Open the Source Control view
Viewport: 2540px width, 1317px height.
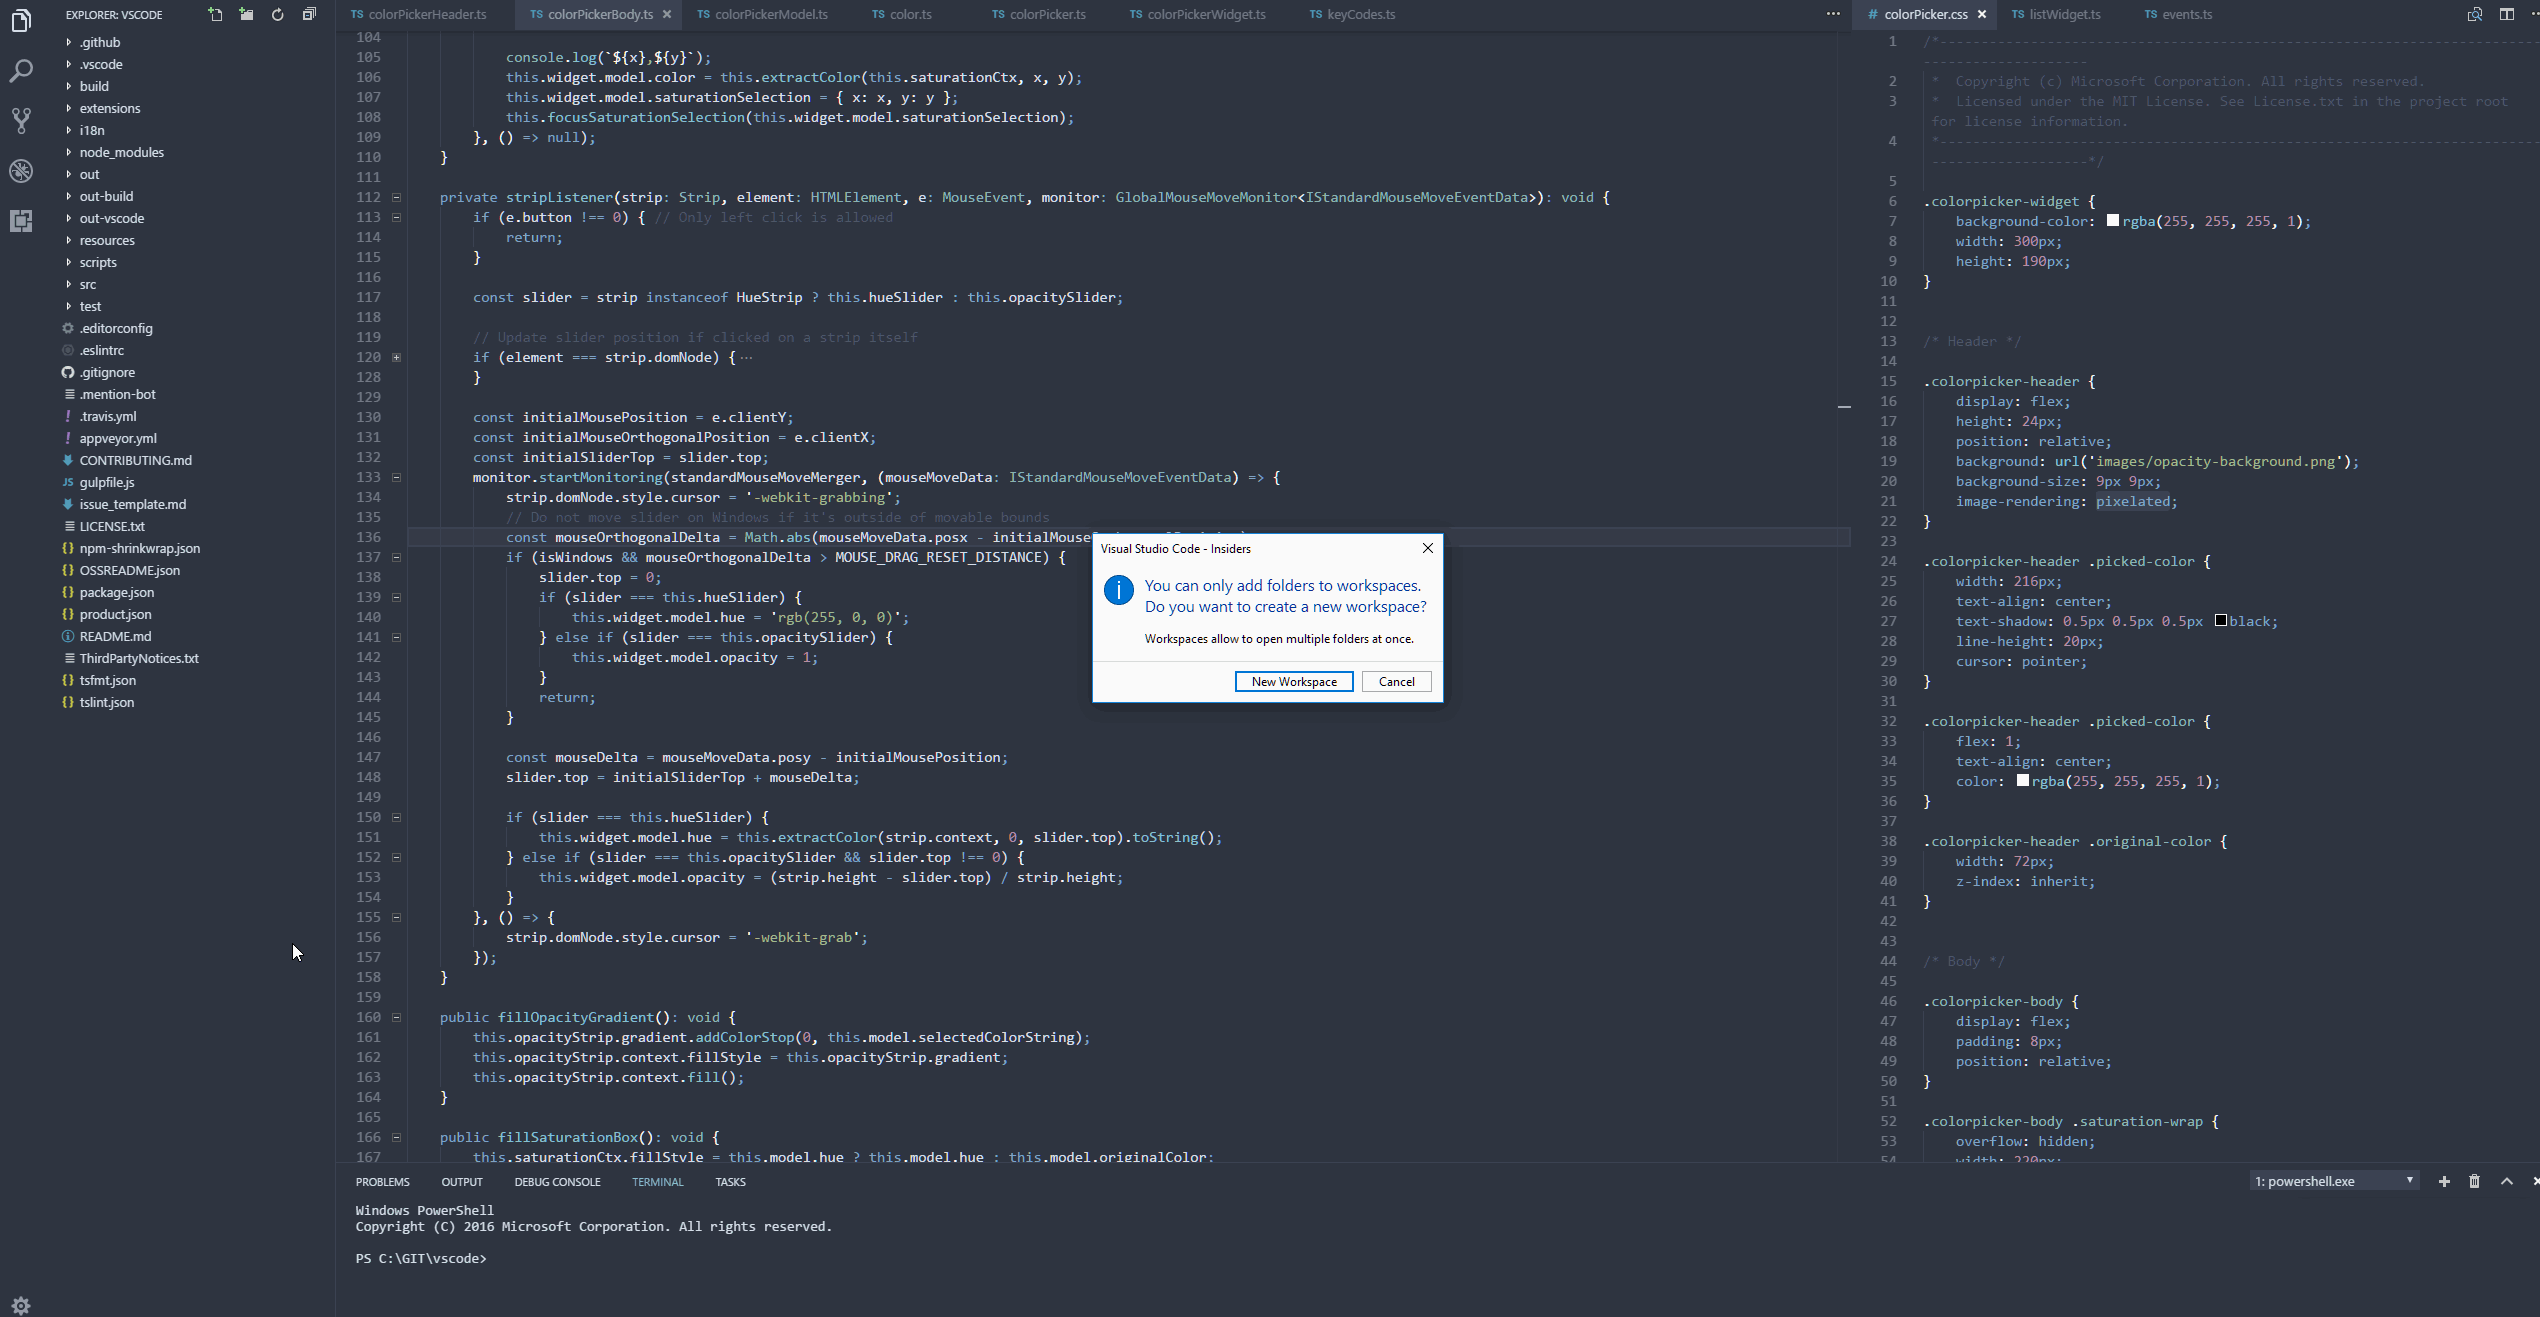pos(21,120)
